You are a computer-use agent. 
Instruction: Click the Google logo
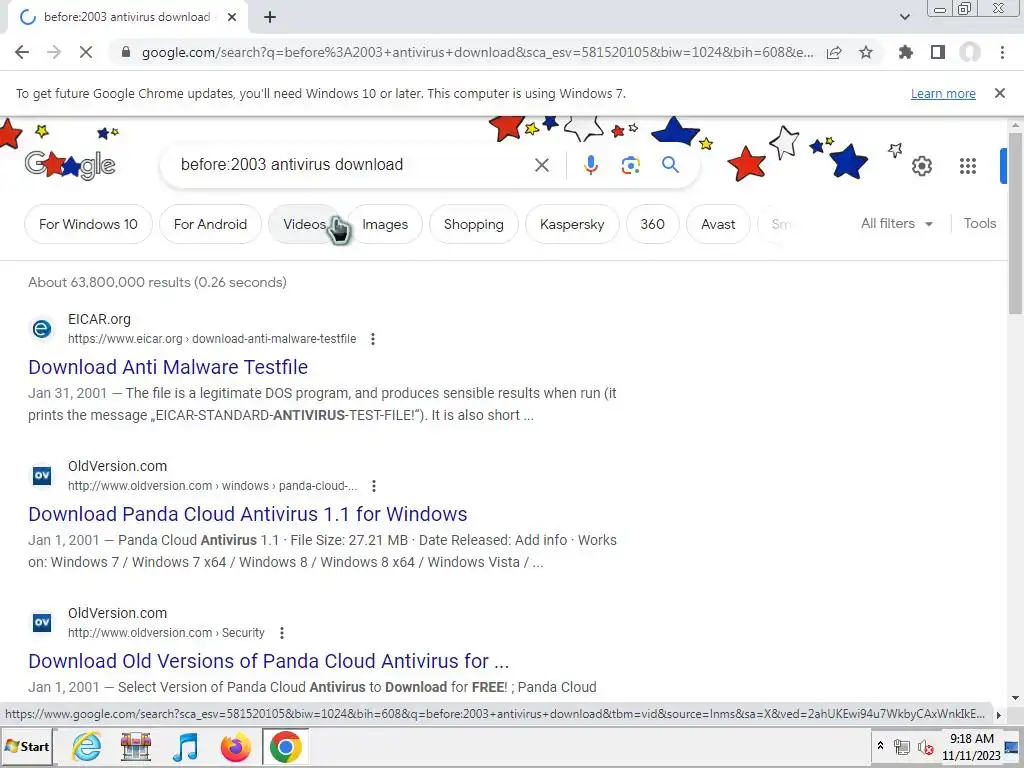click(70, 165)
